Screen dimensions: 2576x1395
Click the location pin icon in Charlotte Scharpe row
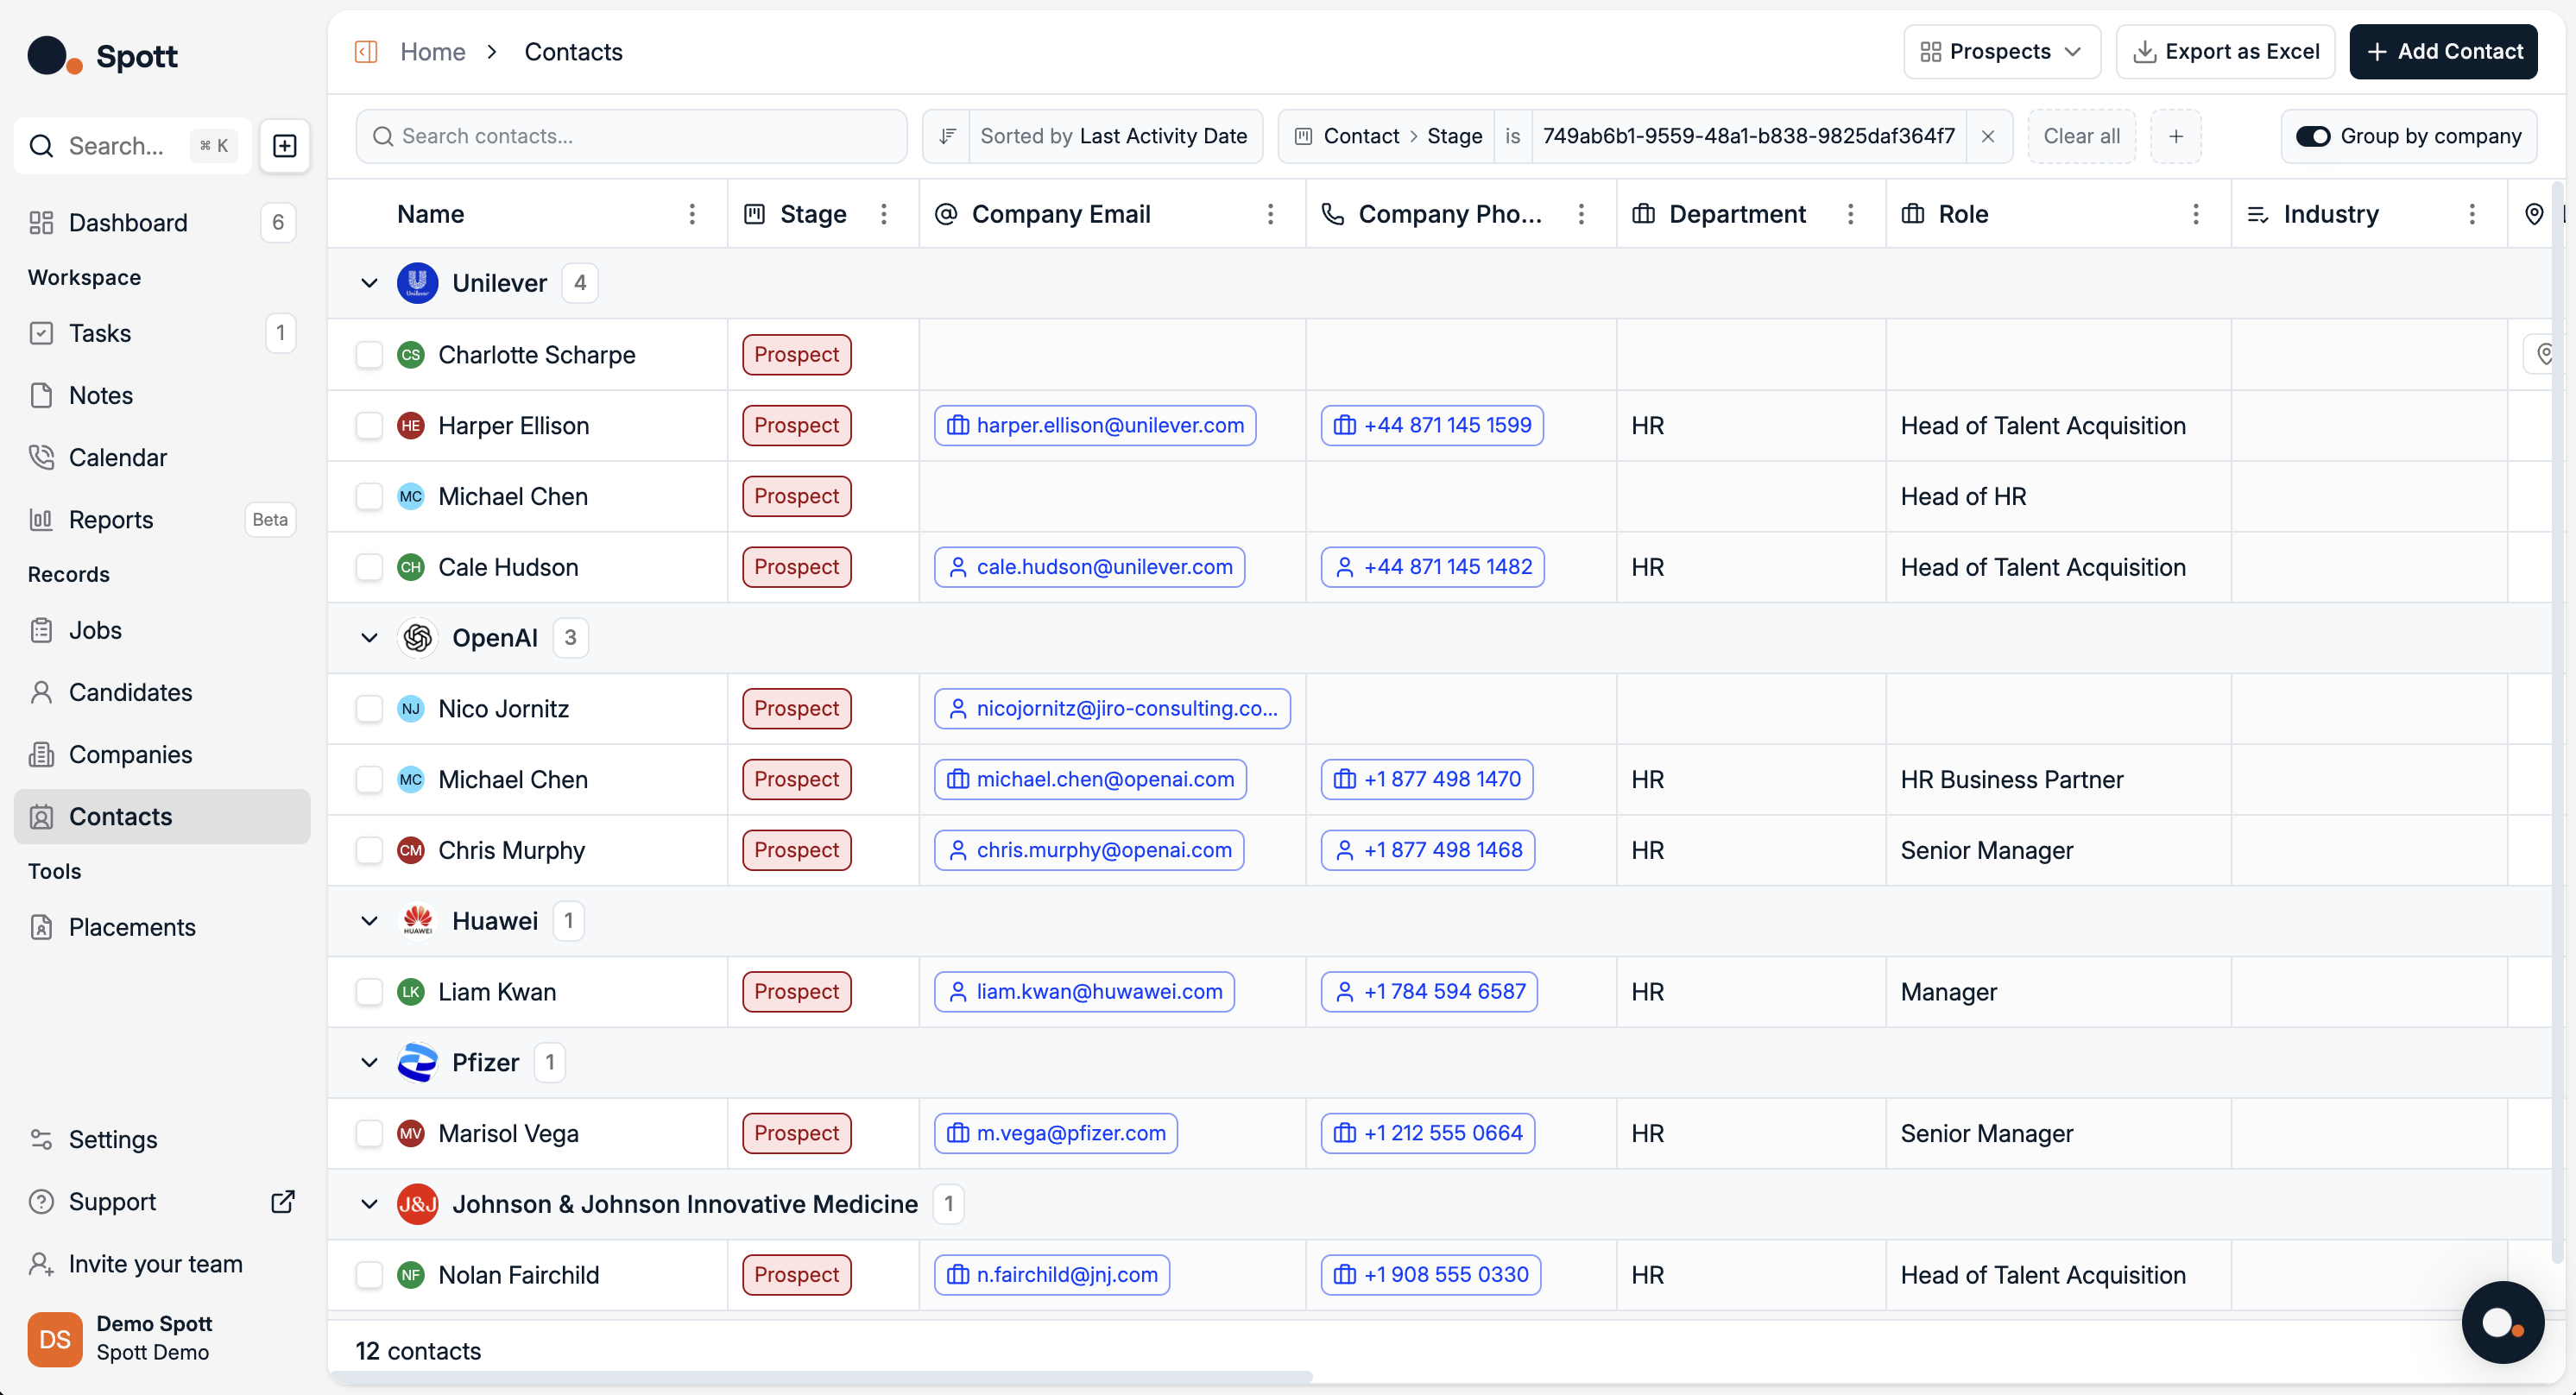pos(2545,354)
